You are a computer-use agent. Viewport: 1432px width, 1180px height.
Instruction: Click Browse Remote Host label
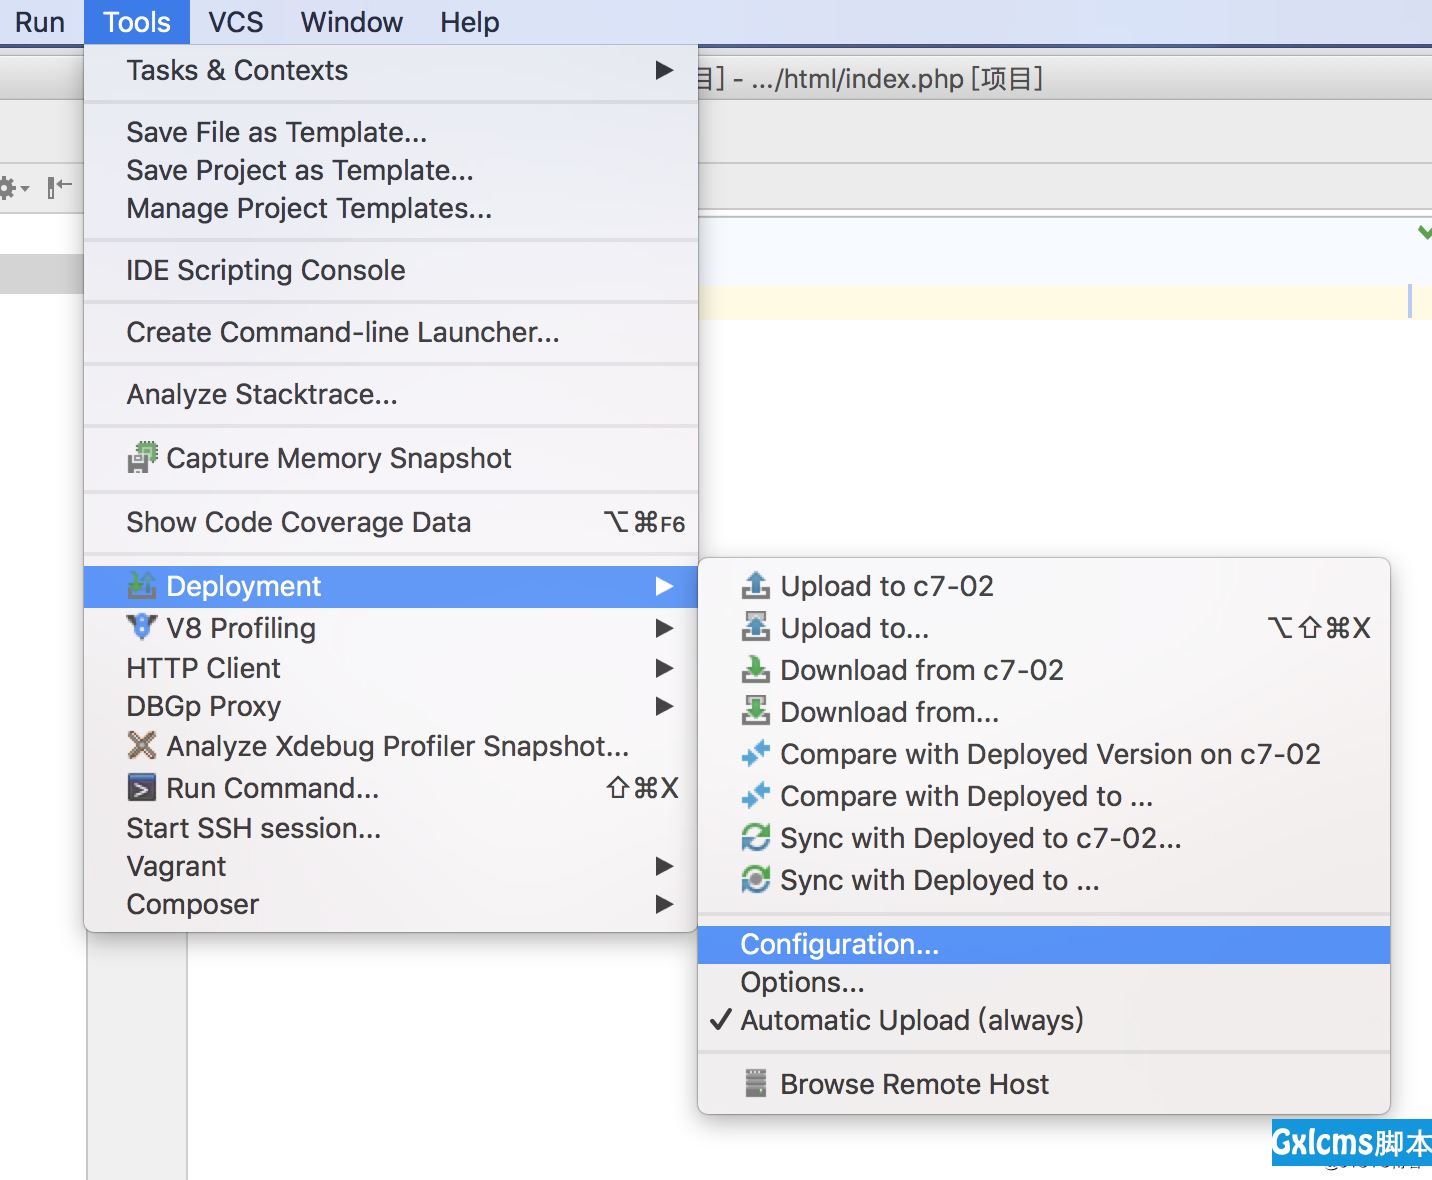[x=914, y=1084]
